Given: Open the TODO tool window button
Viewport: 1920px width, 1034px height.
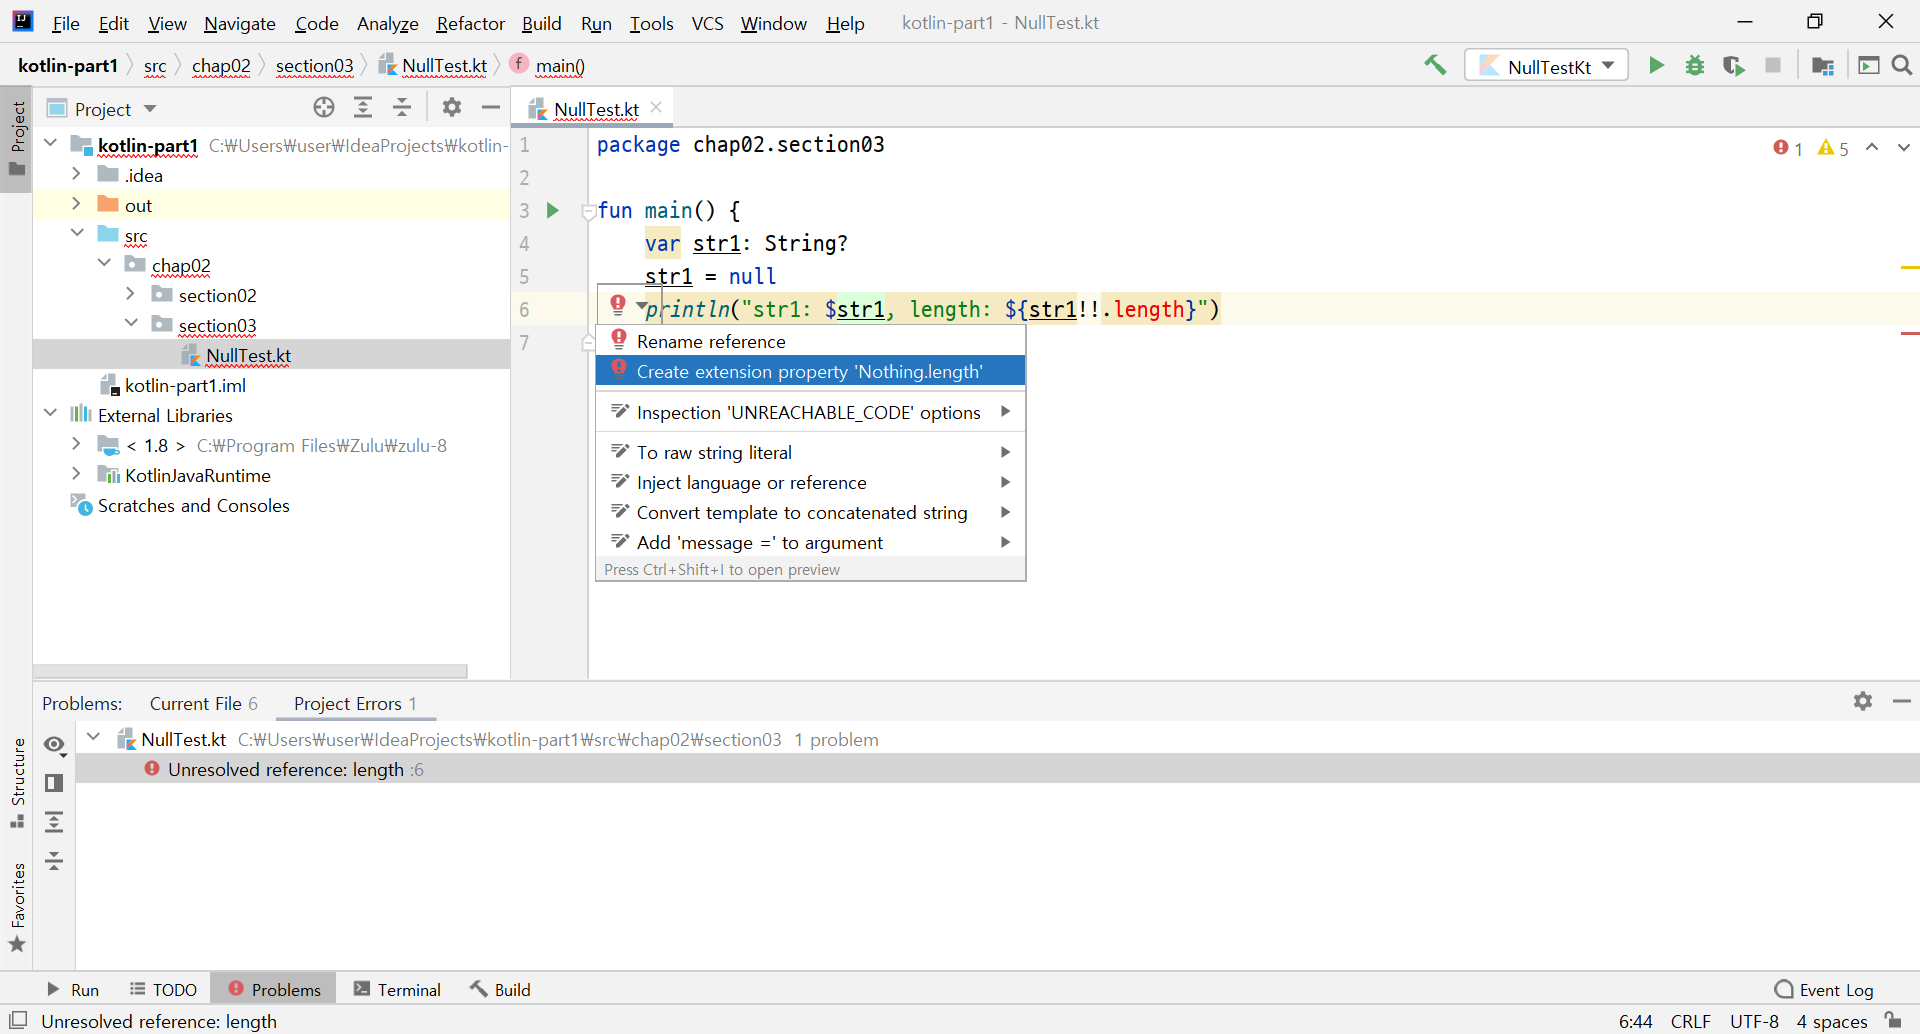Looking at the screenshot, I should [163, 989].
